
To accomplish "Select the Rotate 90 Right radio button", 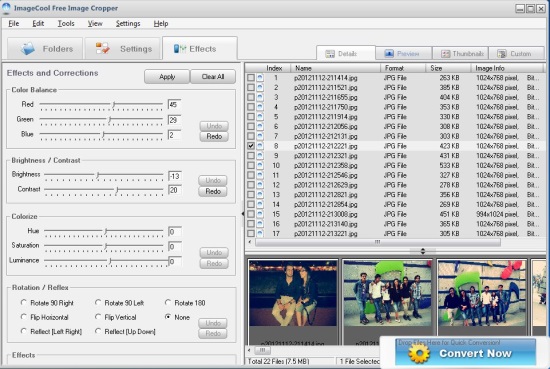I will click(24, 302).
